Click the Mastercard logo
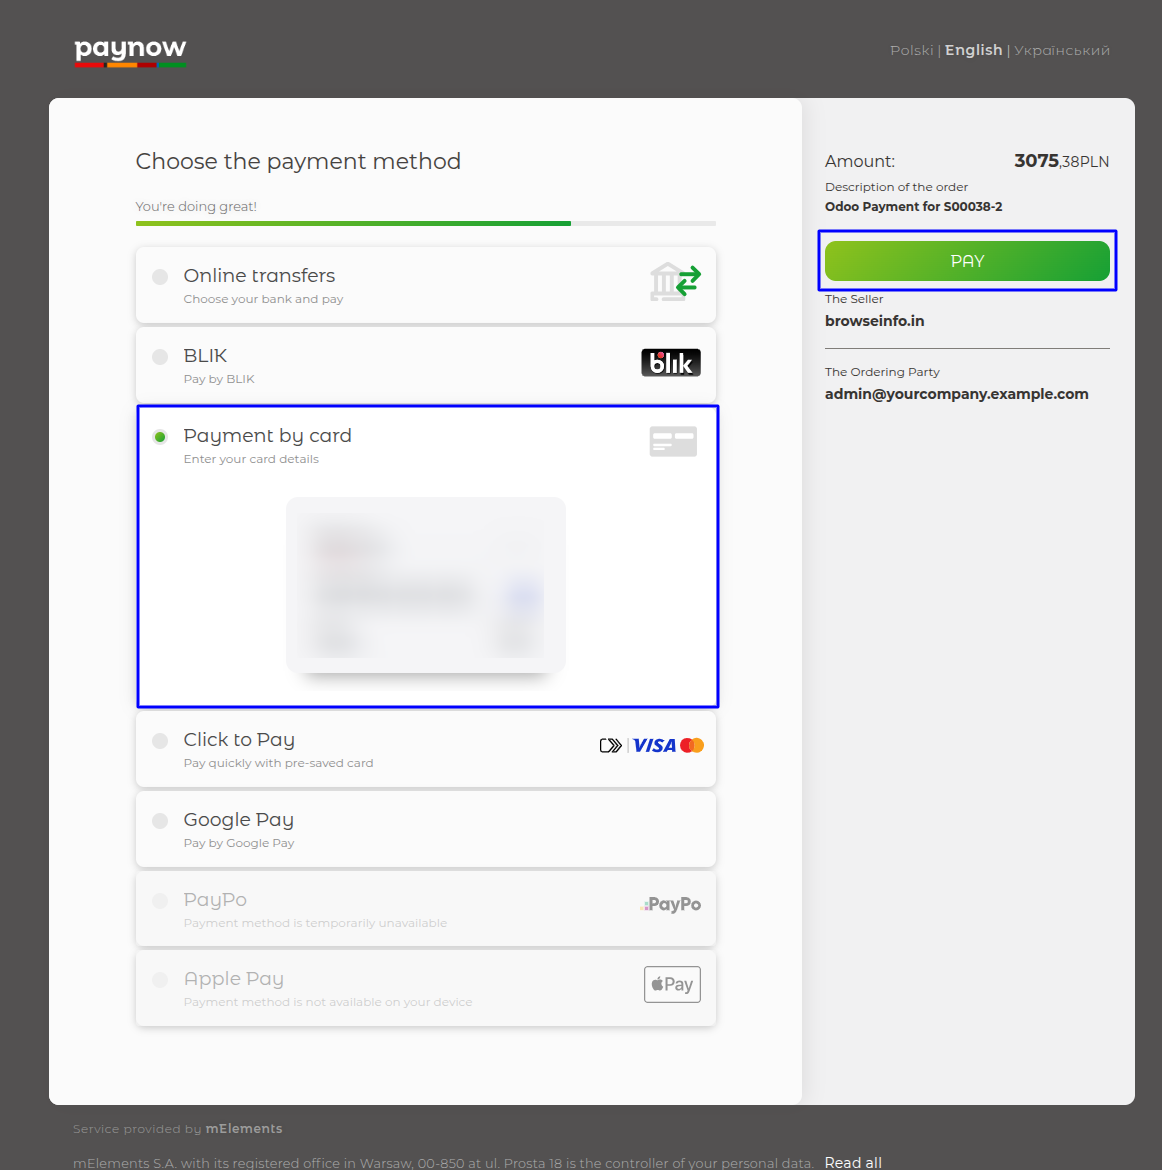Screen dimensions: 1162x1170 [x=692, y=746]
